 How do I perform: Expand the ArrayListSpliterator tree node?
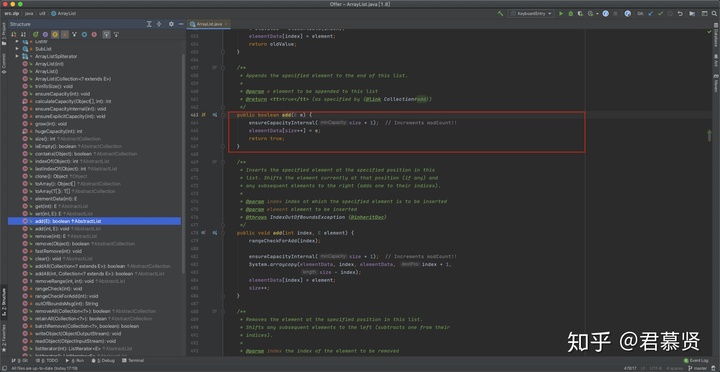point(17,56)
